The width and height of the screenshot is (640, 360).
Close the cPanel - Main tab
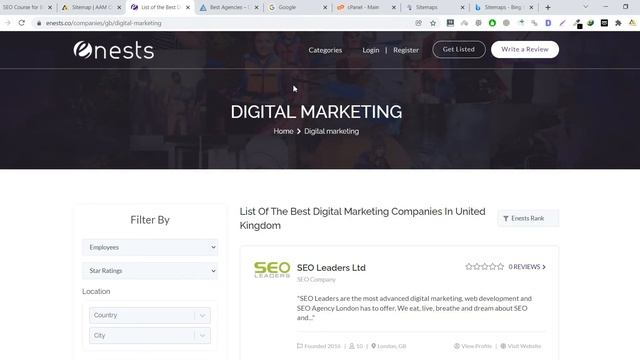tap(393, 7)
